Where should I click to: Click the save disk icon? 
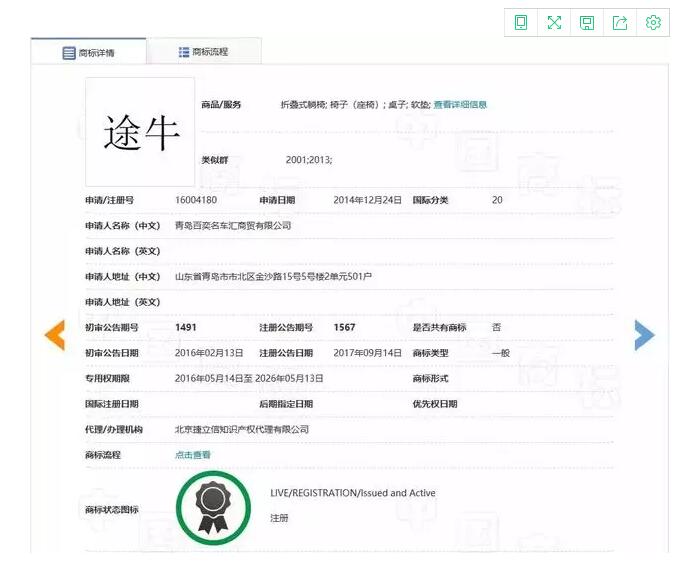click(587, 23)
